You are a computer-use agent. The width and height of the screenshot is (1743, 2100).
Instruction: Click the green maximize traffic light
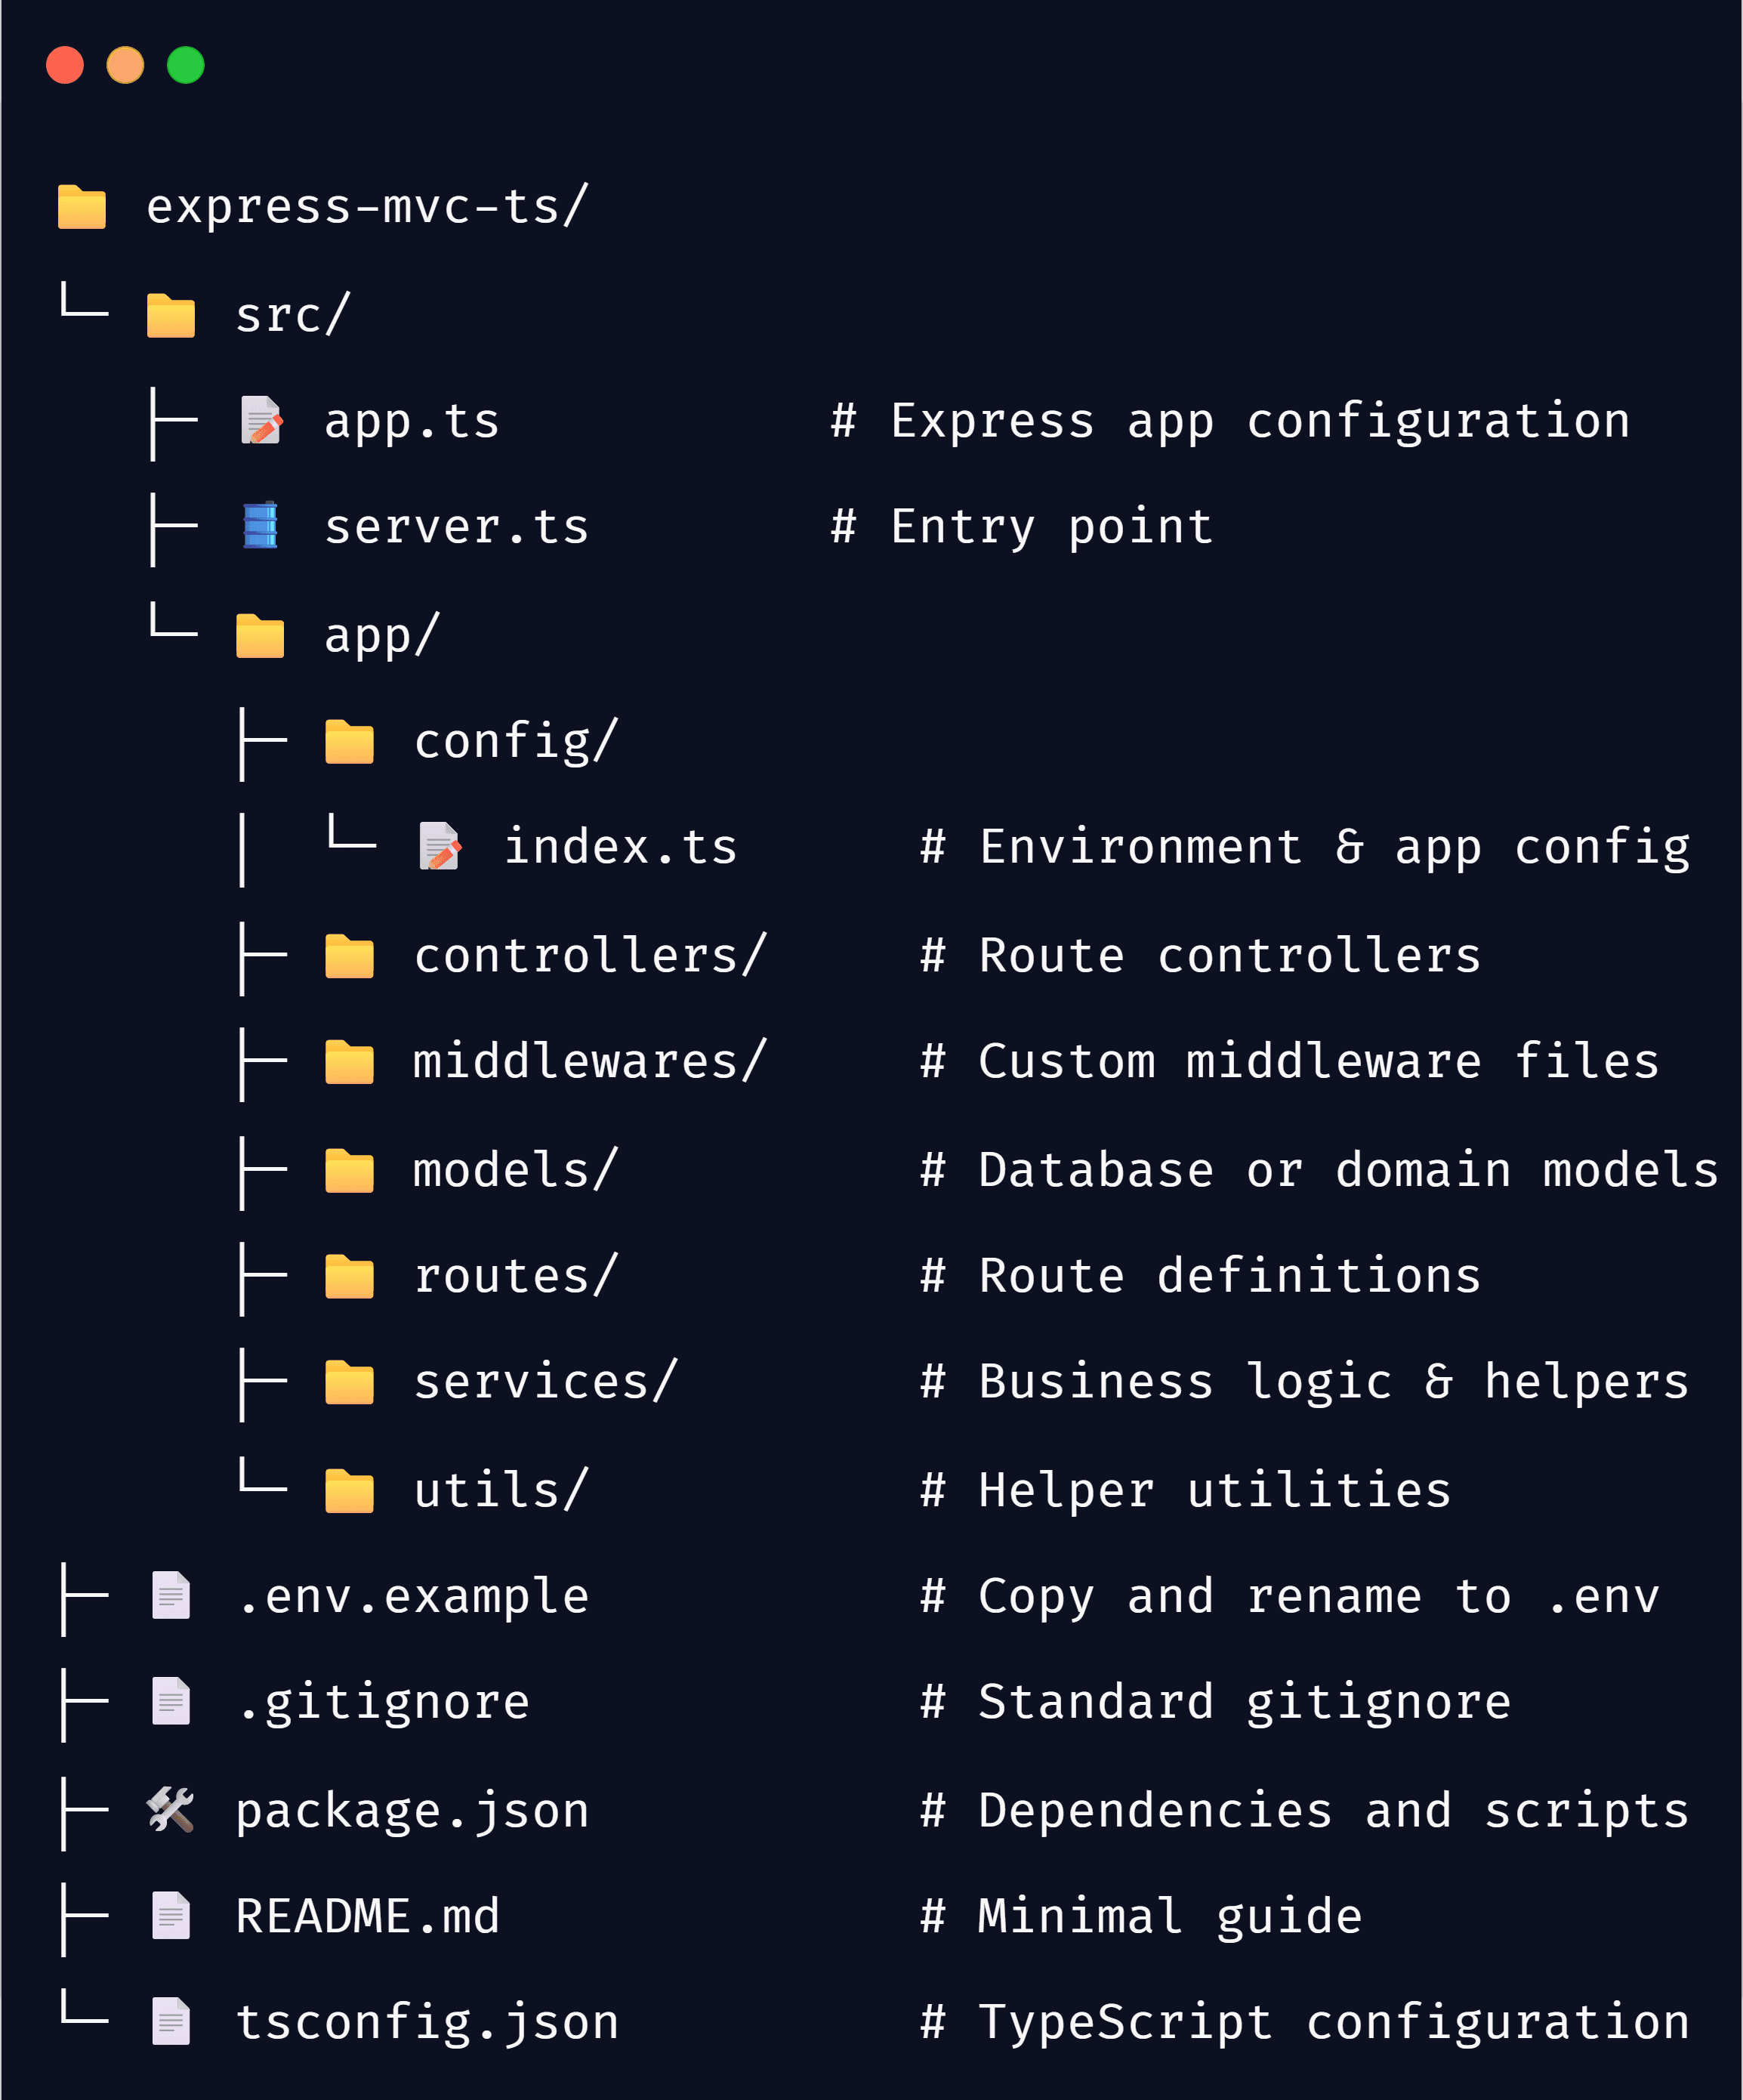[185, 65]
